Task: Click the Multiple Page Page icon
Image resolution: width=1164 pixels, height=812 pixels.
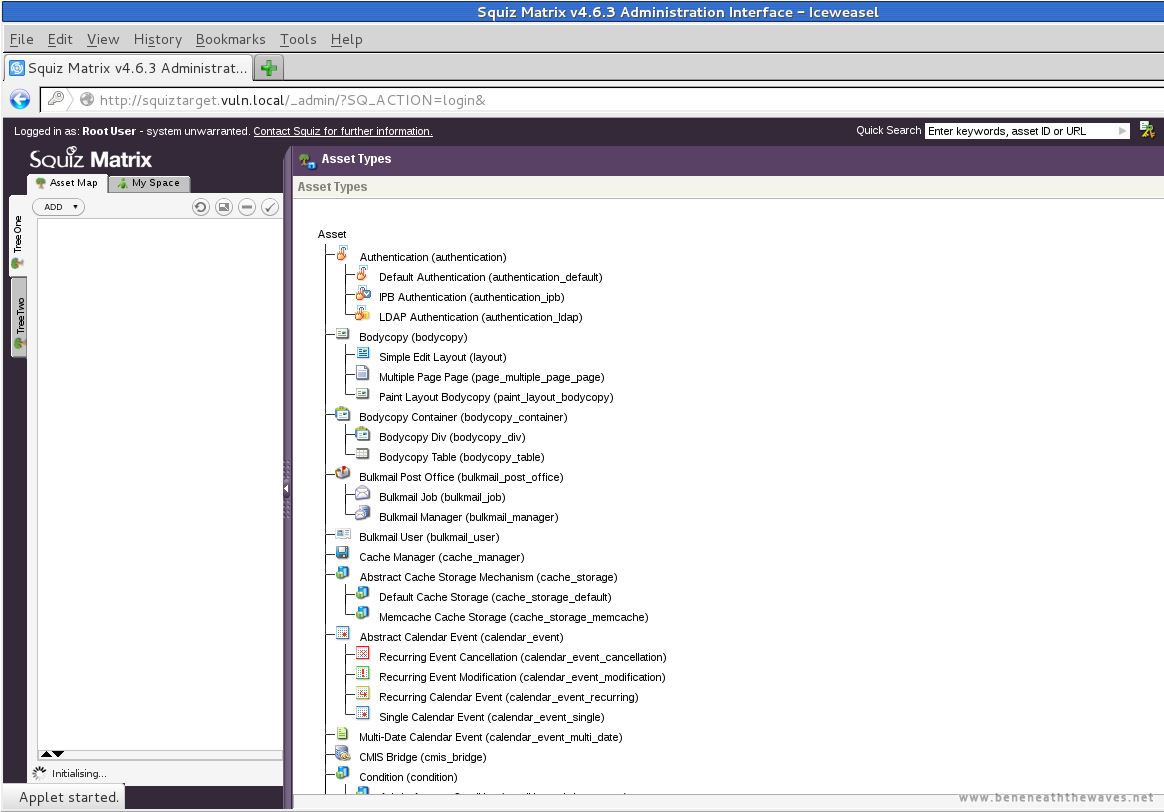Action: click(x=362, y=373)
